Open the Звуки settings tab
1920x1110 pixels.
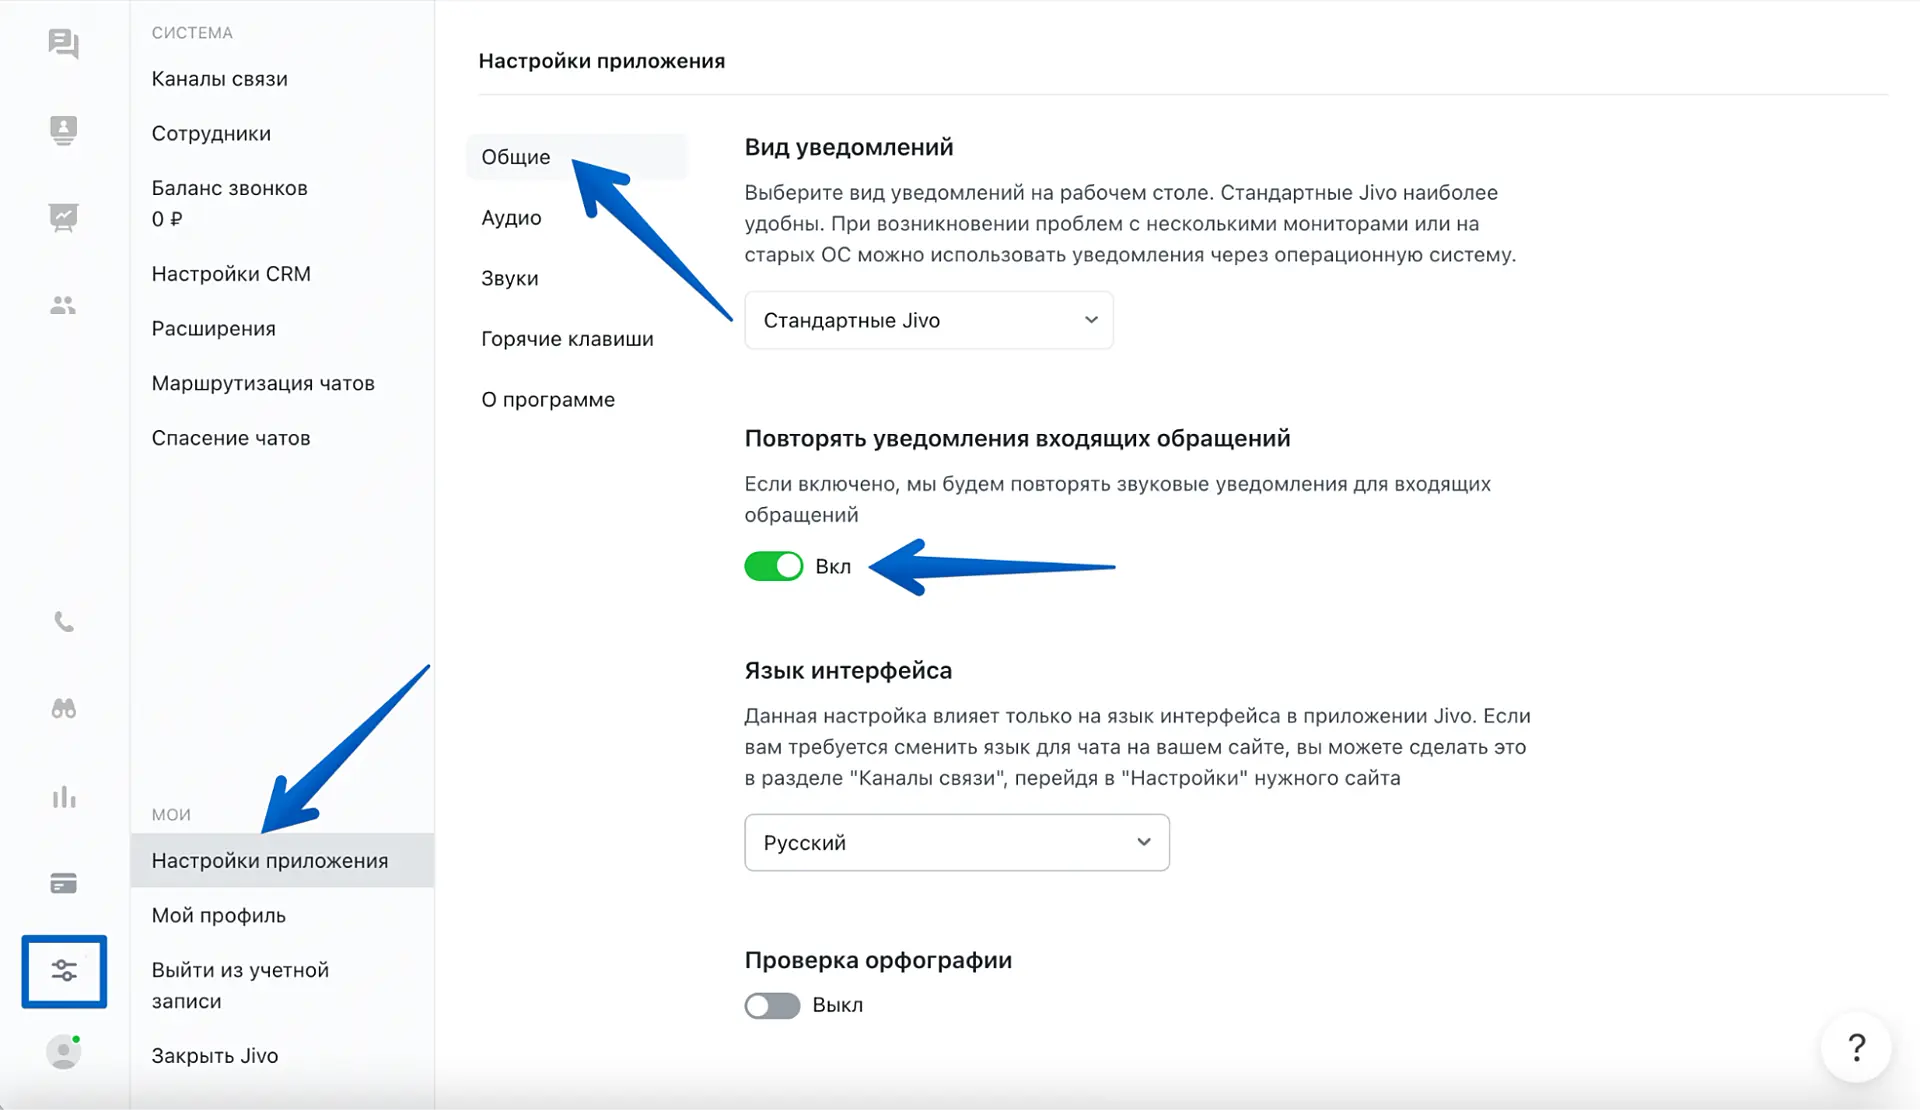click(x=509, y=278)
